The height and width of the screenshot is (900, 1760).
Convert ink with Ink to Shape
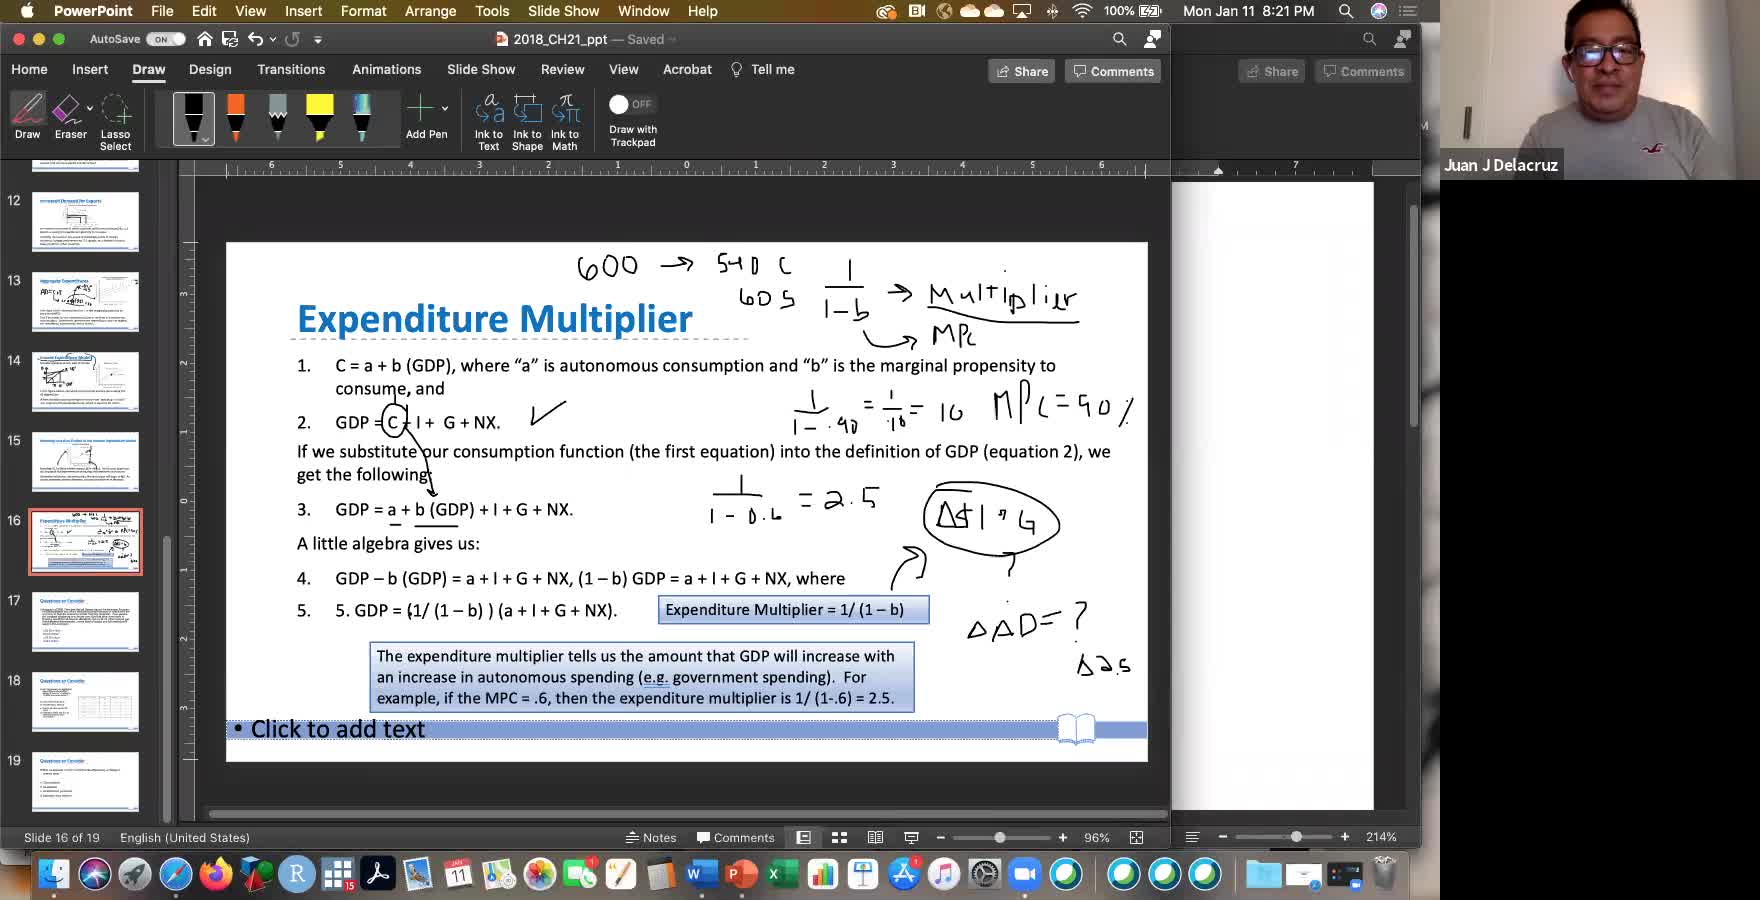click(x=527, y=122)
